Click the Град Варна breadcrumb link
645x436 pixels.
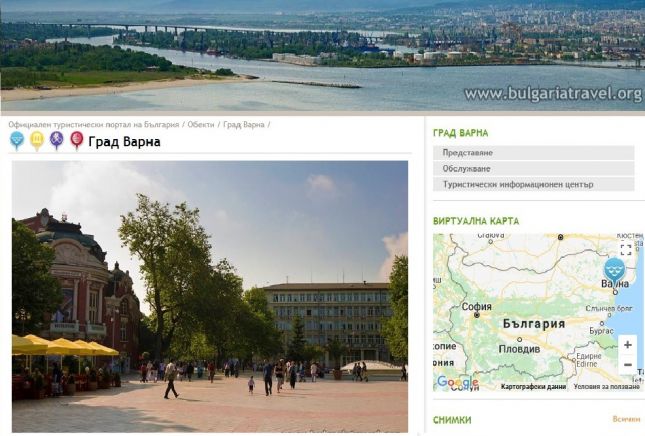click(x=244, y=124)
